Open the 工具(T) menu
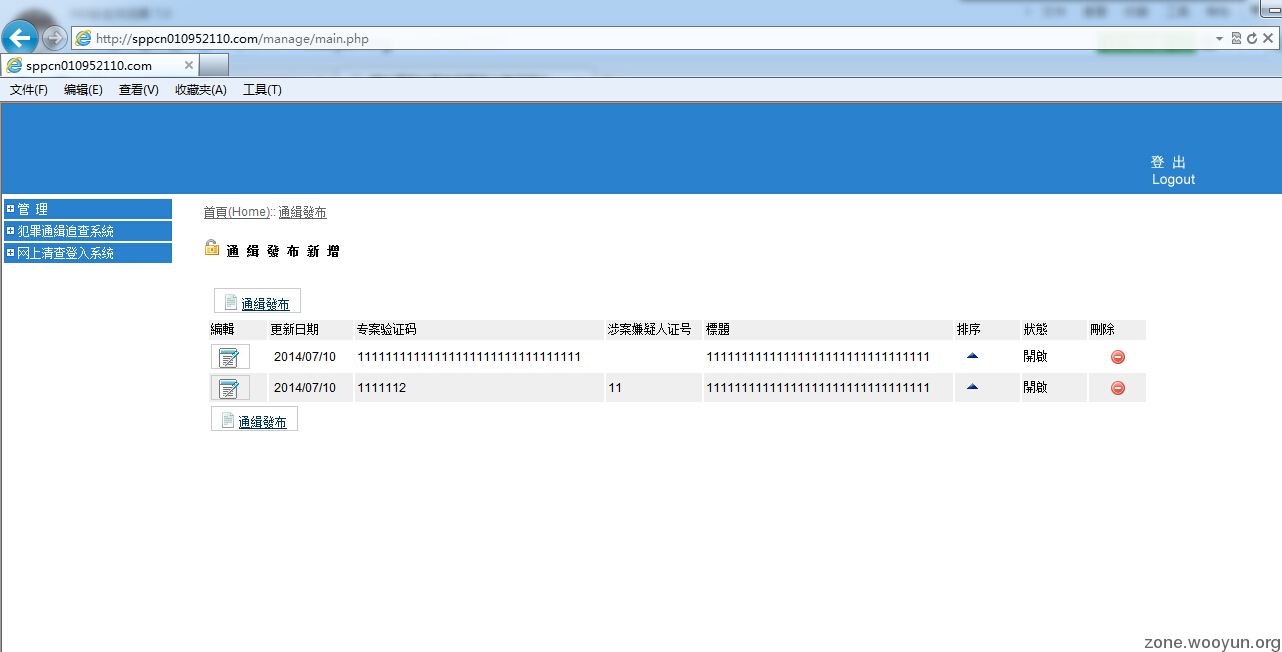Screen dimensions: 1282x652 [x=262, y=90]
